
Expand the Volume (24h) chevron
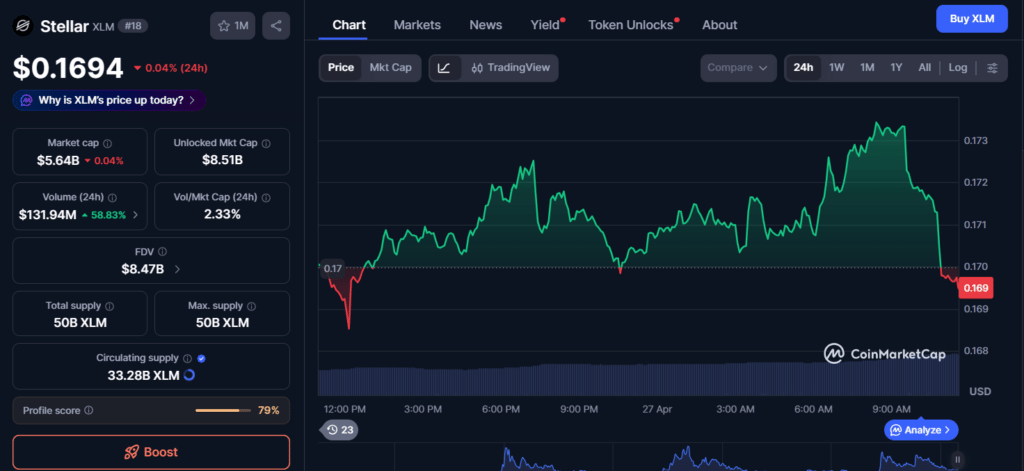point(135,214)
